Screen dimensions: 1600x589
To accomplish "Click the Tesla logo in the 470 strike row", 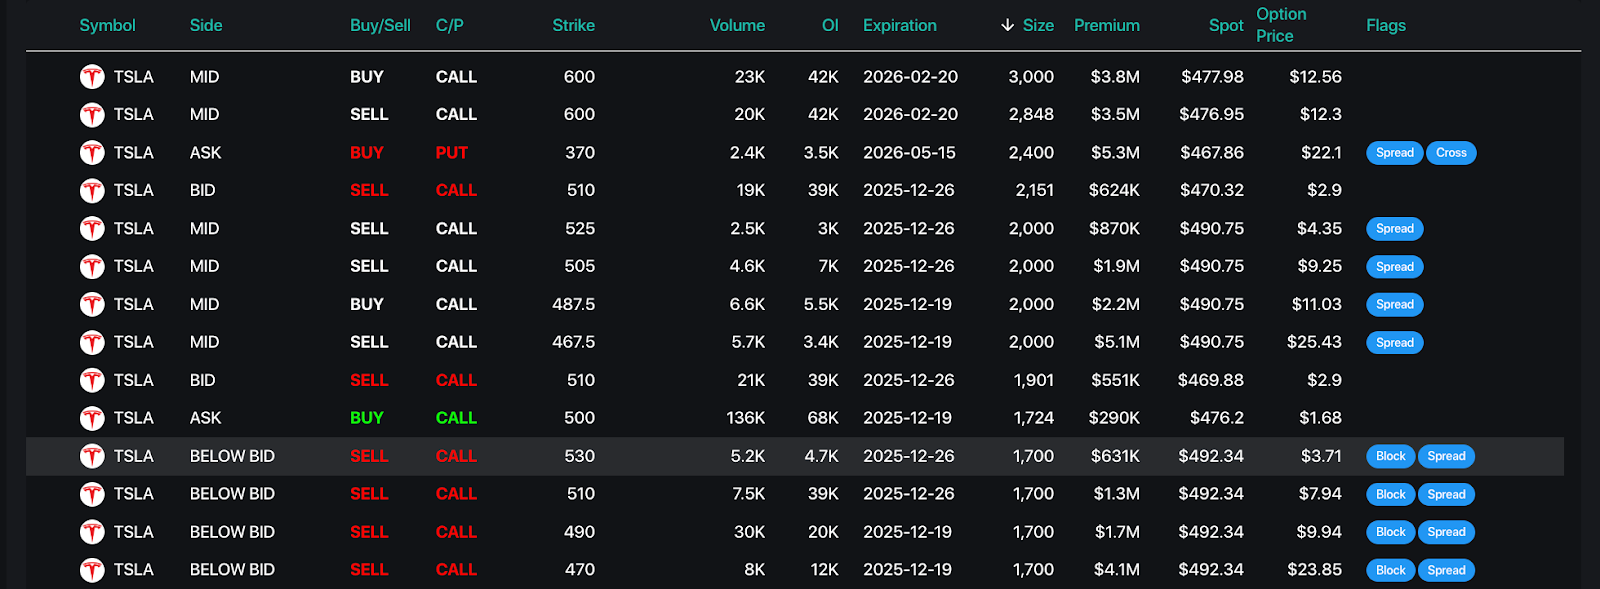I will click(x=92, y=570).
